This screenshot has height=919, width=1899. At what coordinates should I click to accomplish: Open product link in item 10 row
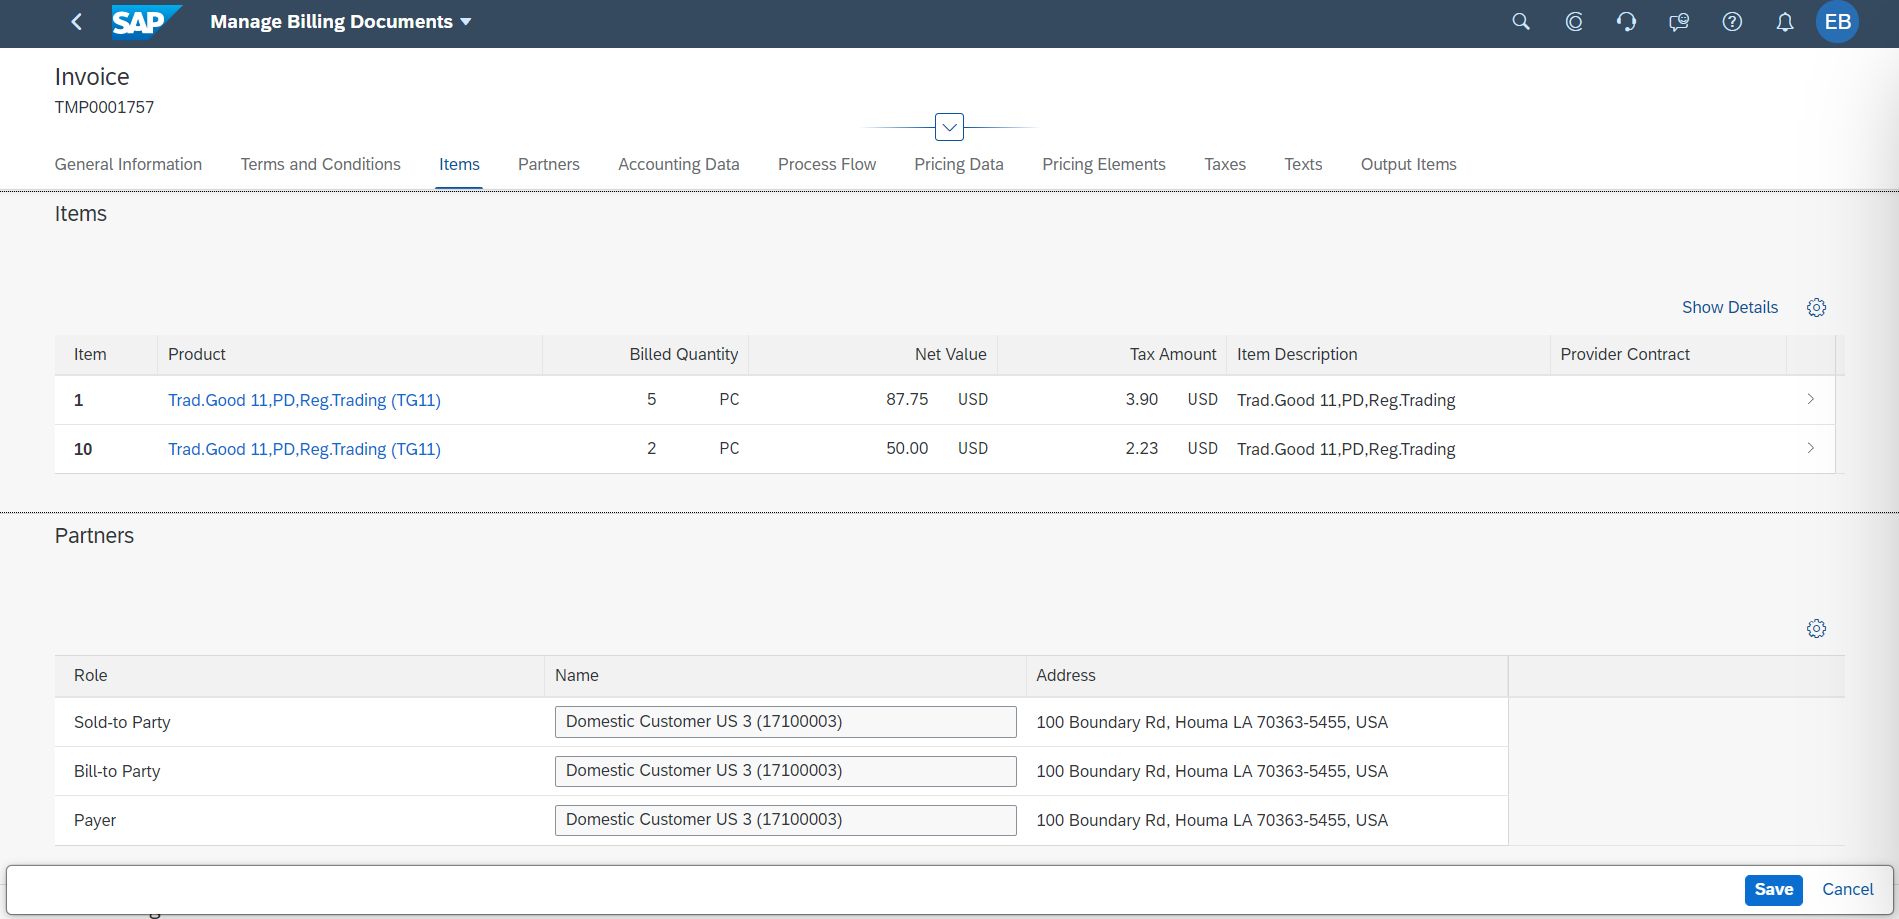[x=304, y=450]
